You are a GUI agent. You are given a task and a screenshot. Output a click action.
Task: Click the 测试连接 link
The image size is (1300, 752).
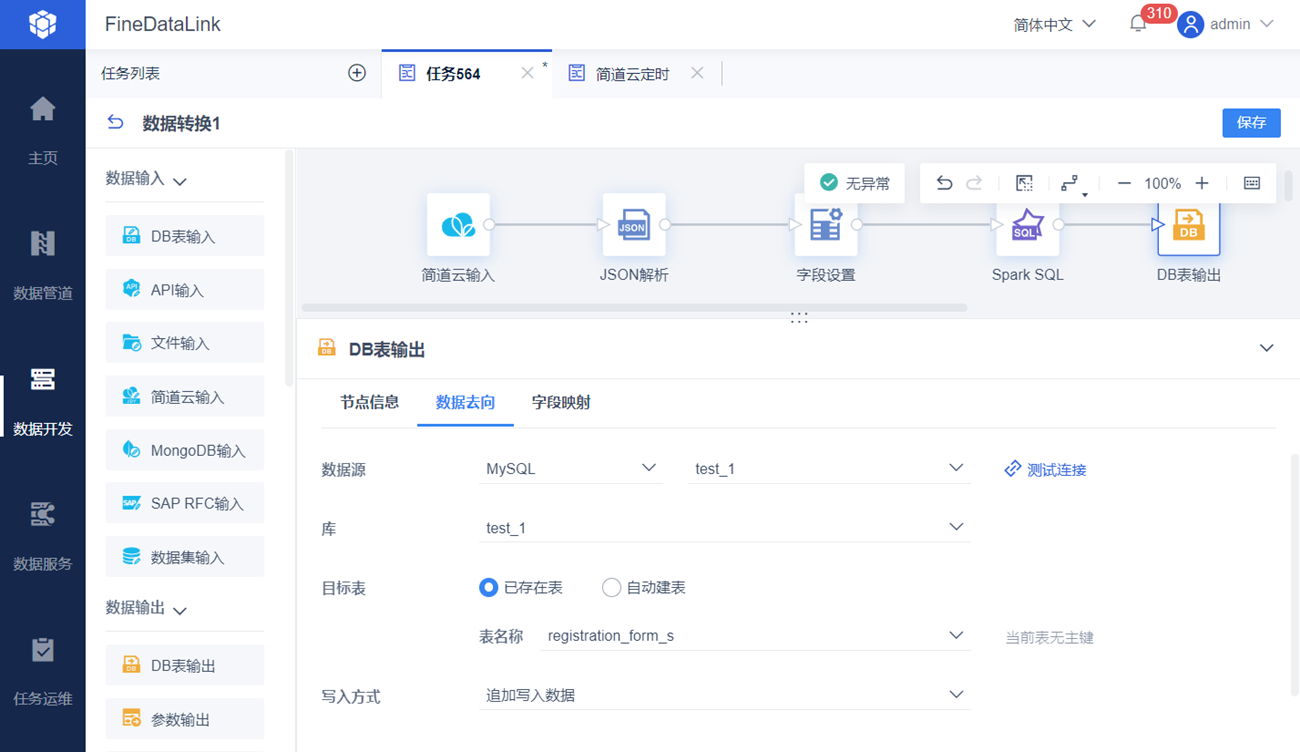[1045, 469]
